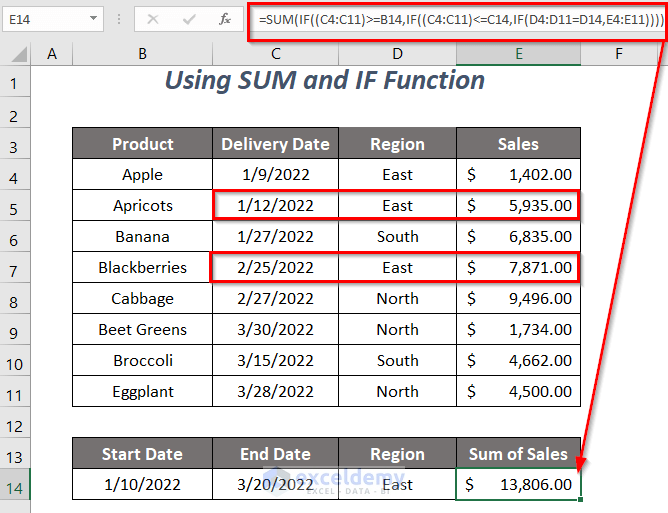Select the Blackberries sales value cell

point(518,268)
